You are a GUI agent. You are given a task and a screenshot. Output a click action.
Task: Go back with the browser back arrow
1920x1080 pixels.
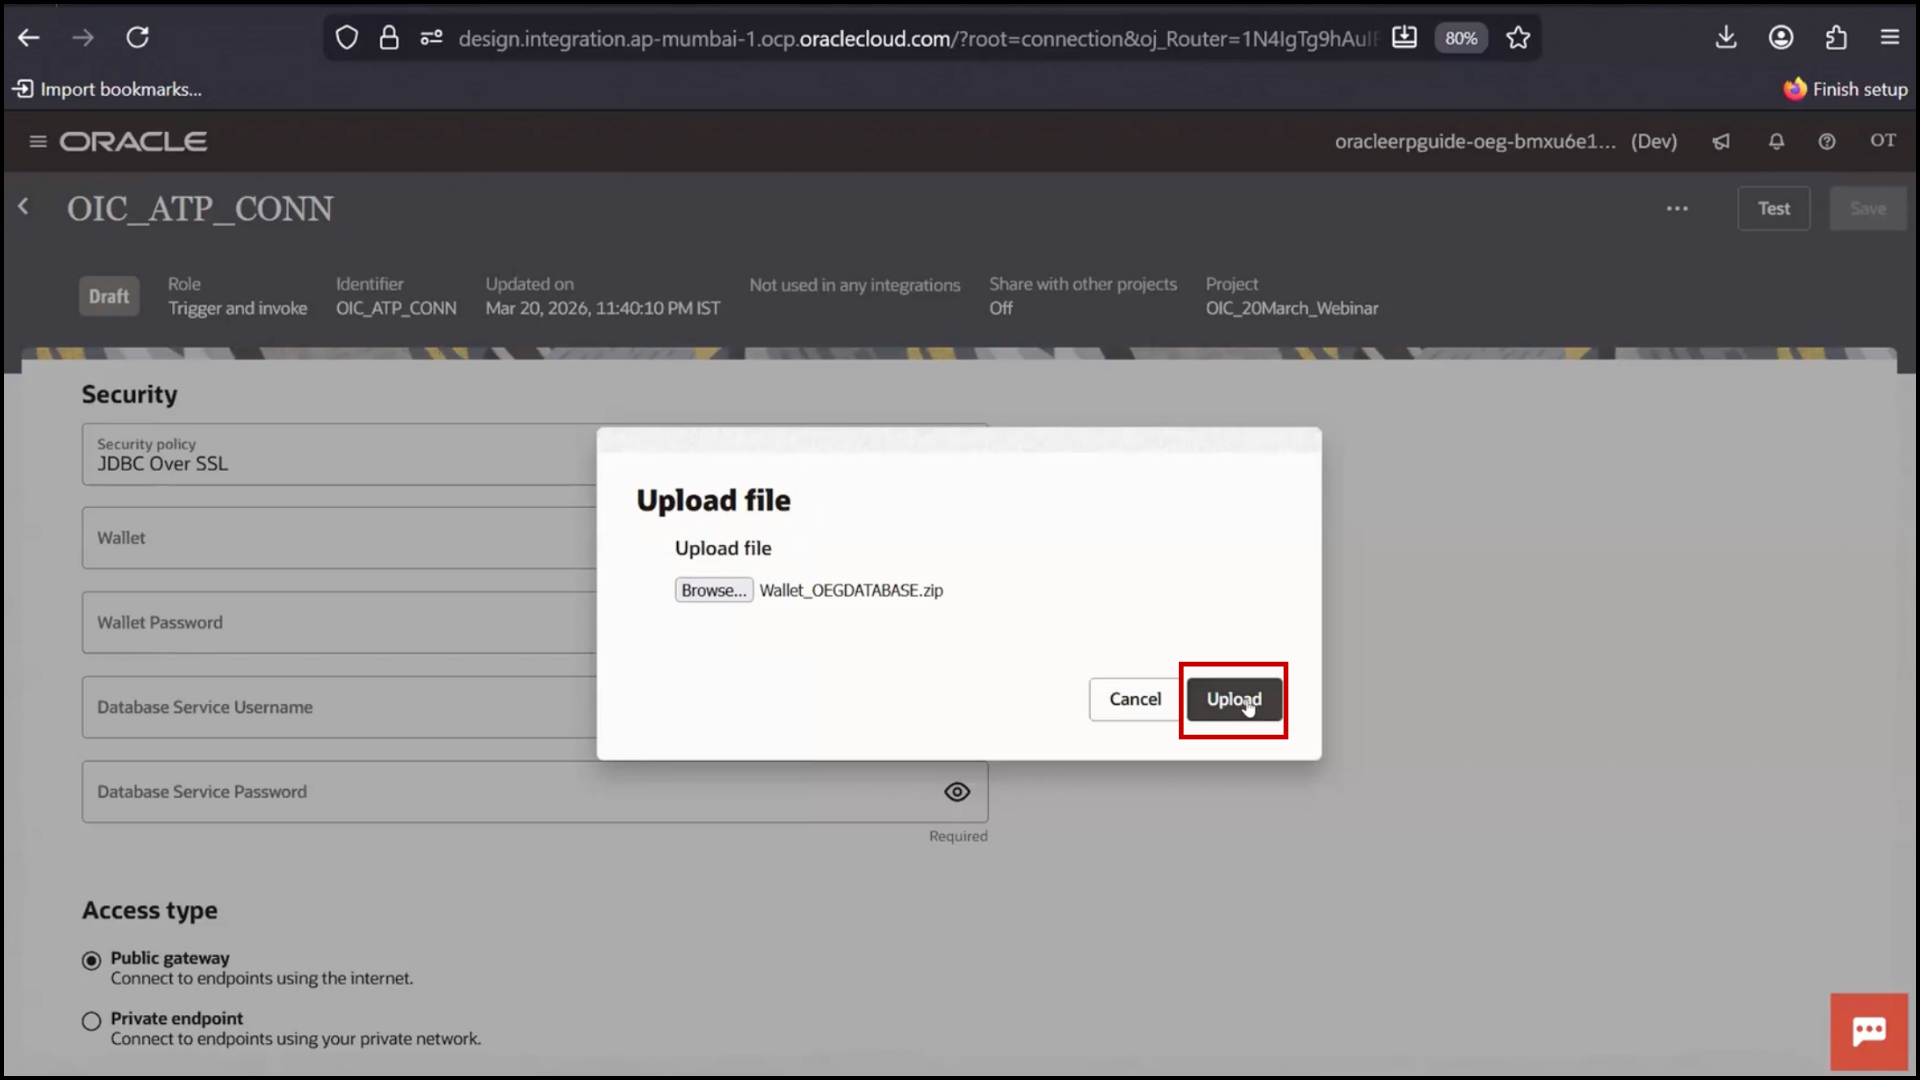point(29,38)
